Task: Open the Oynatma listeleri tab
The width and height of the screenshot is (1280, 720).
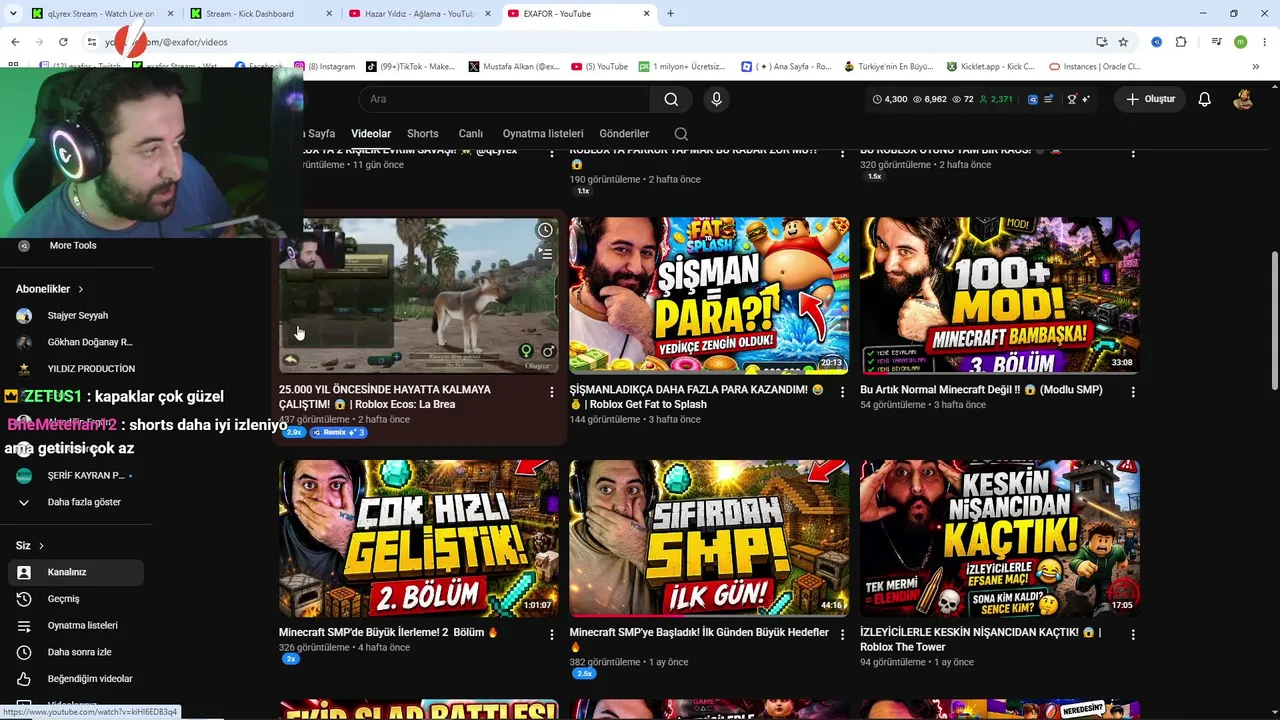Action: coord(543,134)
